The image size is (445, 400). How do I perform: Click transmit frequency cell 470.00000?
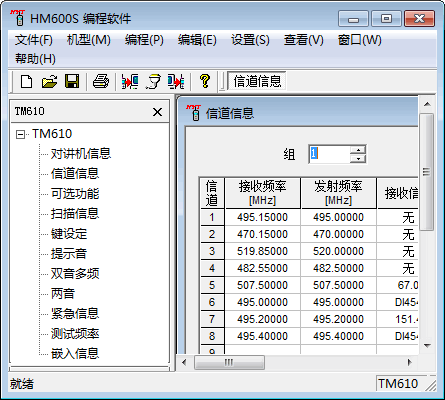339,234
